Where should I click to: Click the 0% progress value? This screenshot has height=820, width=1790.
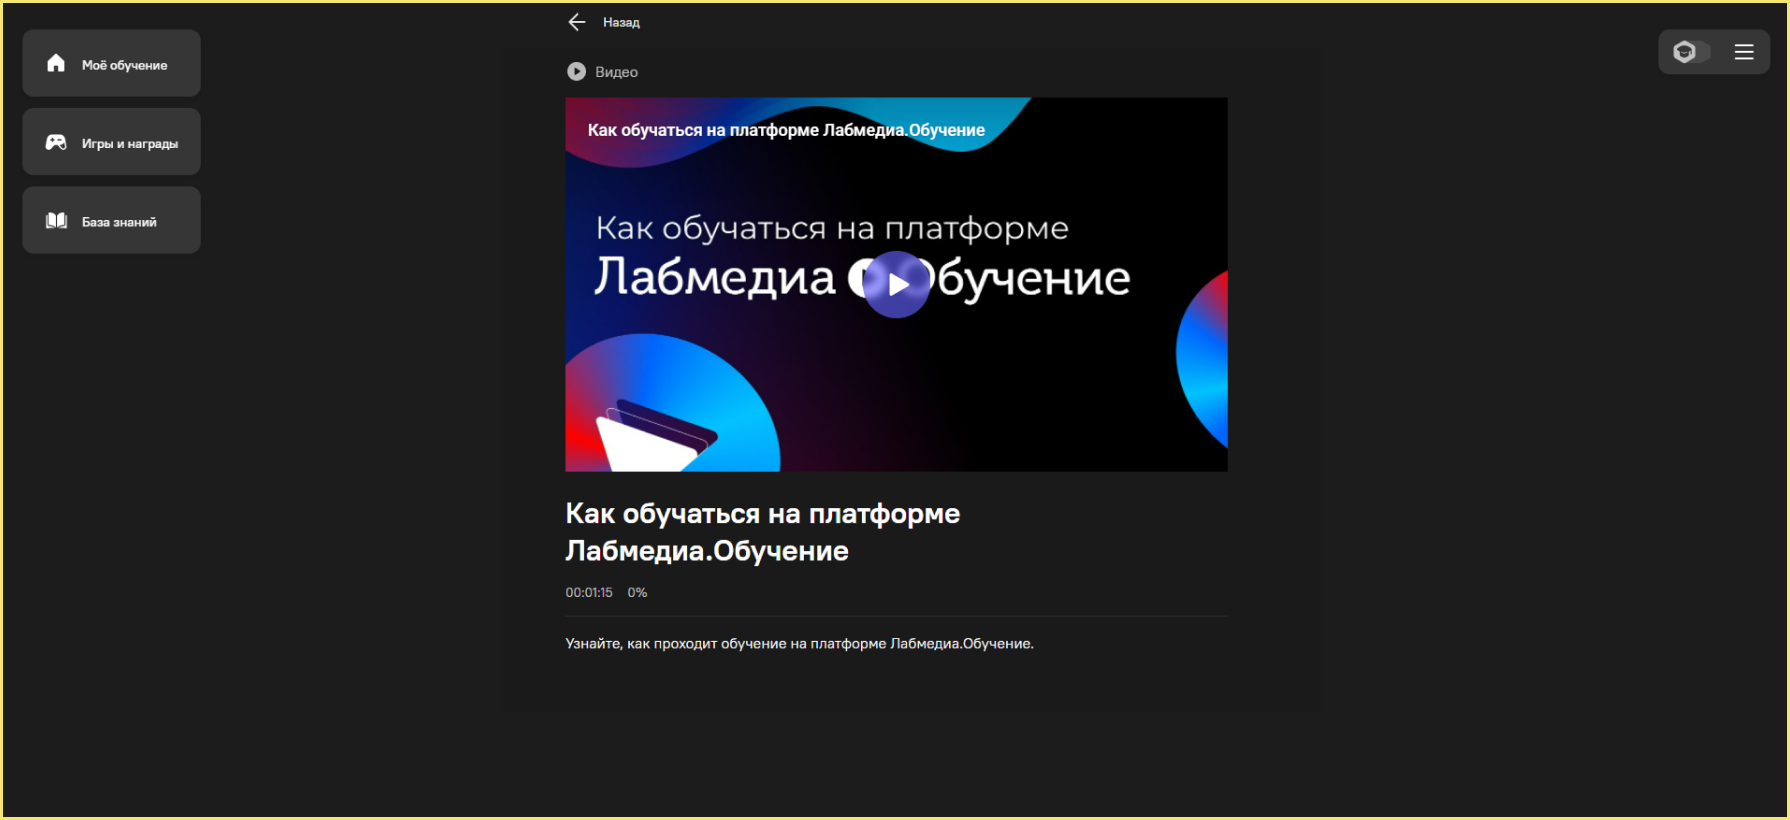point(638,592)
